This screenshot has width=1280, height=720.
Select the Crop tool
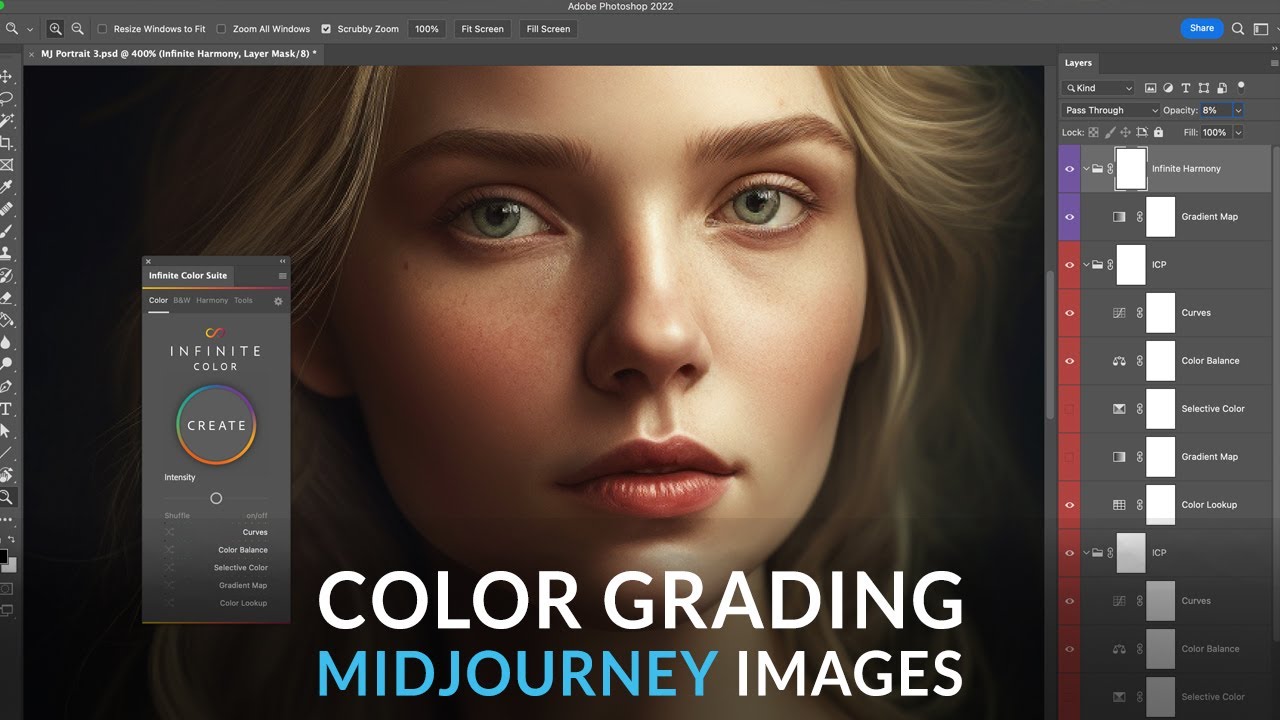pyautogui.click(x=6, y=143)
